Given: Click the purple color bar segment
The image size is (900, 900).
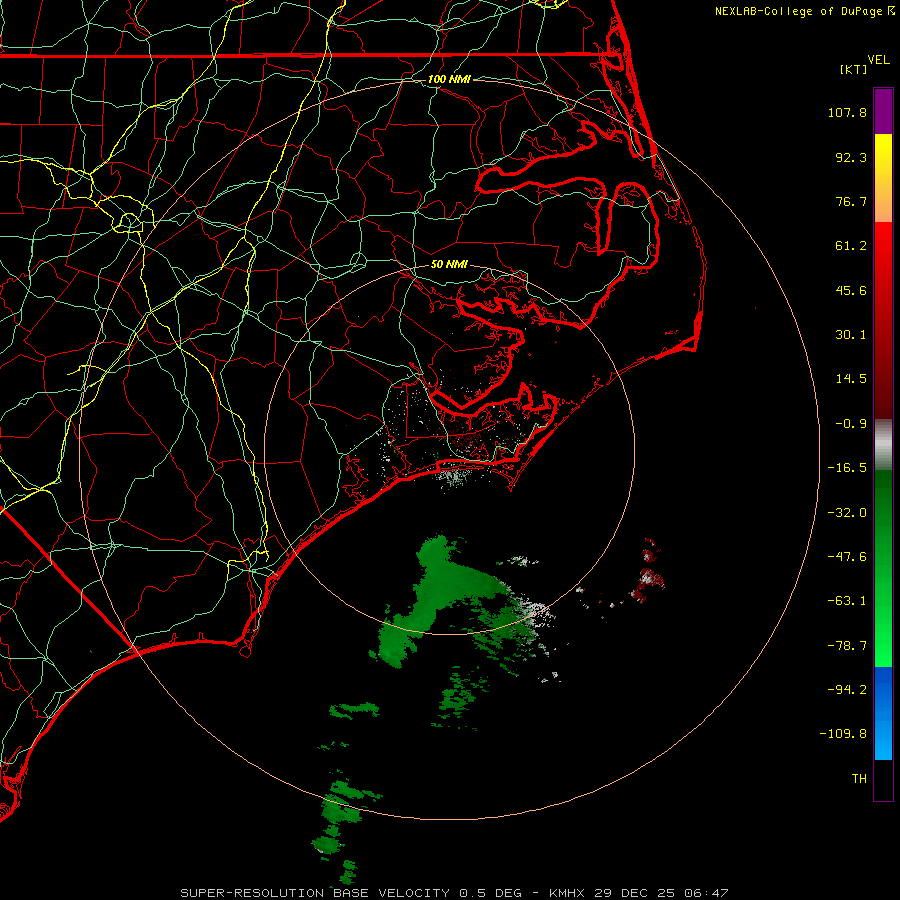Looking at the screenshot, I should 883,111.
